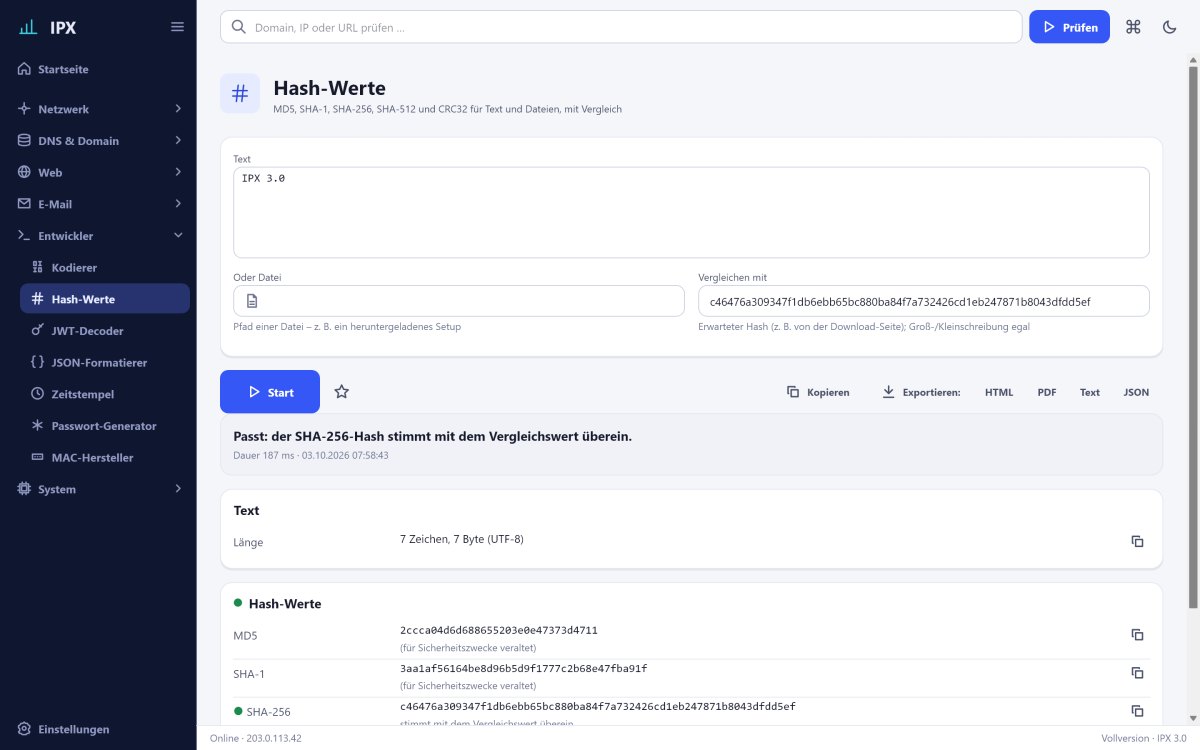Open Startseite in the sidebar

[x=98, y=69]
